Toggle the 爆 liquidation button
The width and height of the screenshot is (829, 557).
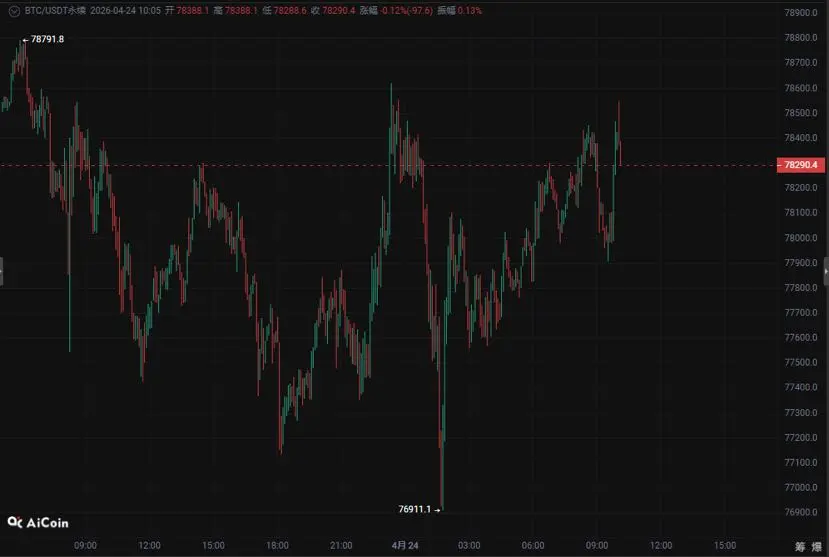tap(817, 547)
